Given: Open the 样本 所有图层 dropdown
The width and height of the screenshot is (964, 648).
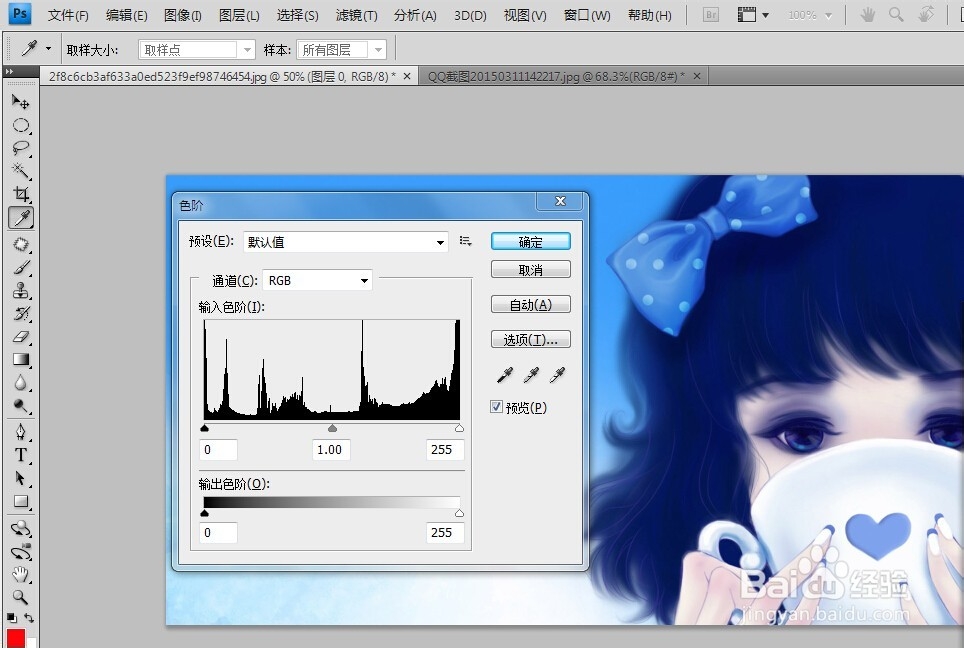Looking at the screenshot, I should click(341, 50).
